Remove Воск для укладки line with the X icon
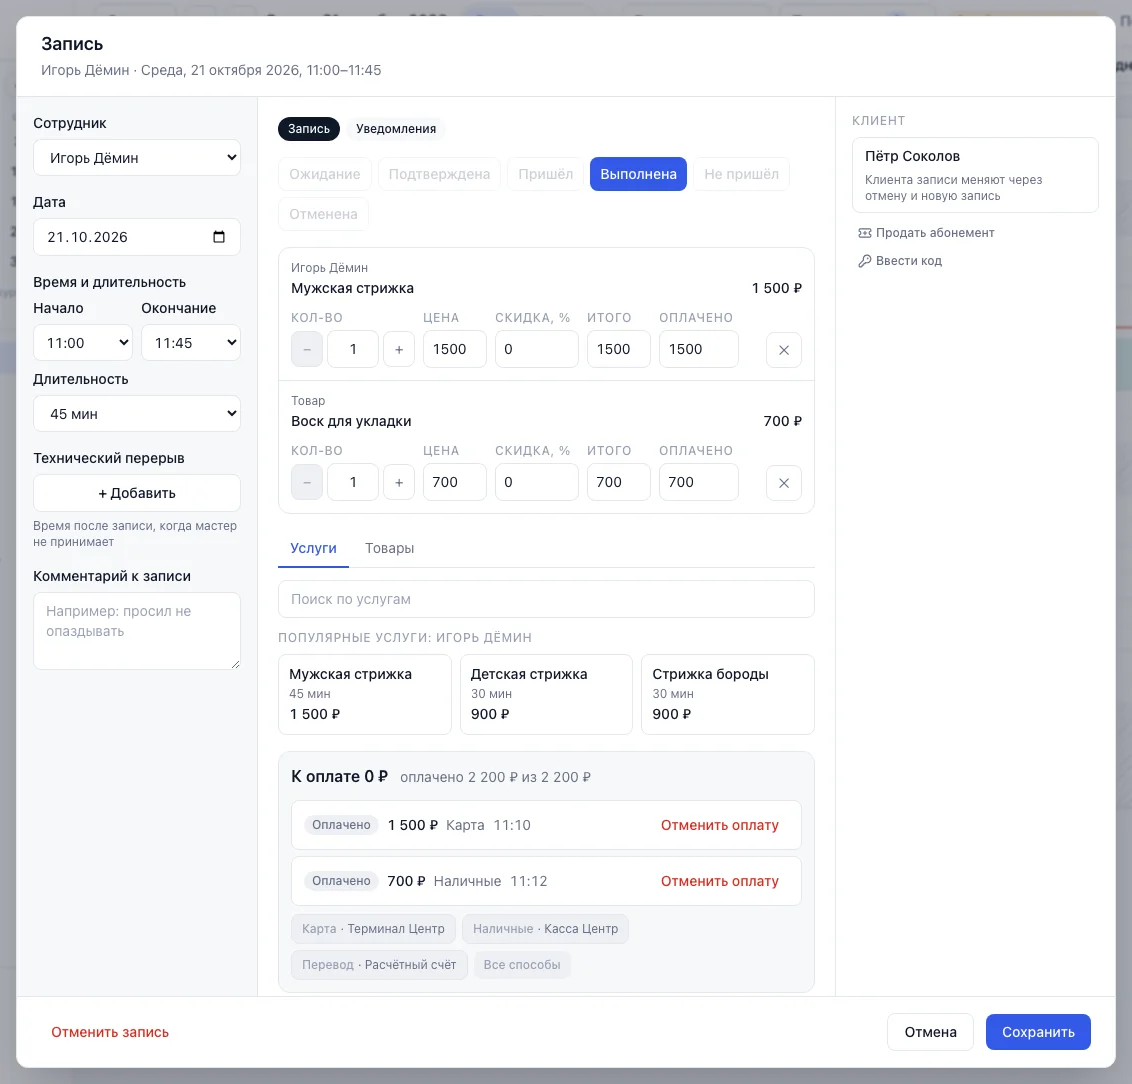 pos(783,483)
